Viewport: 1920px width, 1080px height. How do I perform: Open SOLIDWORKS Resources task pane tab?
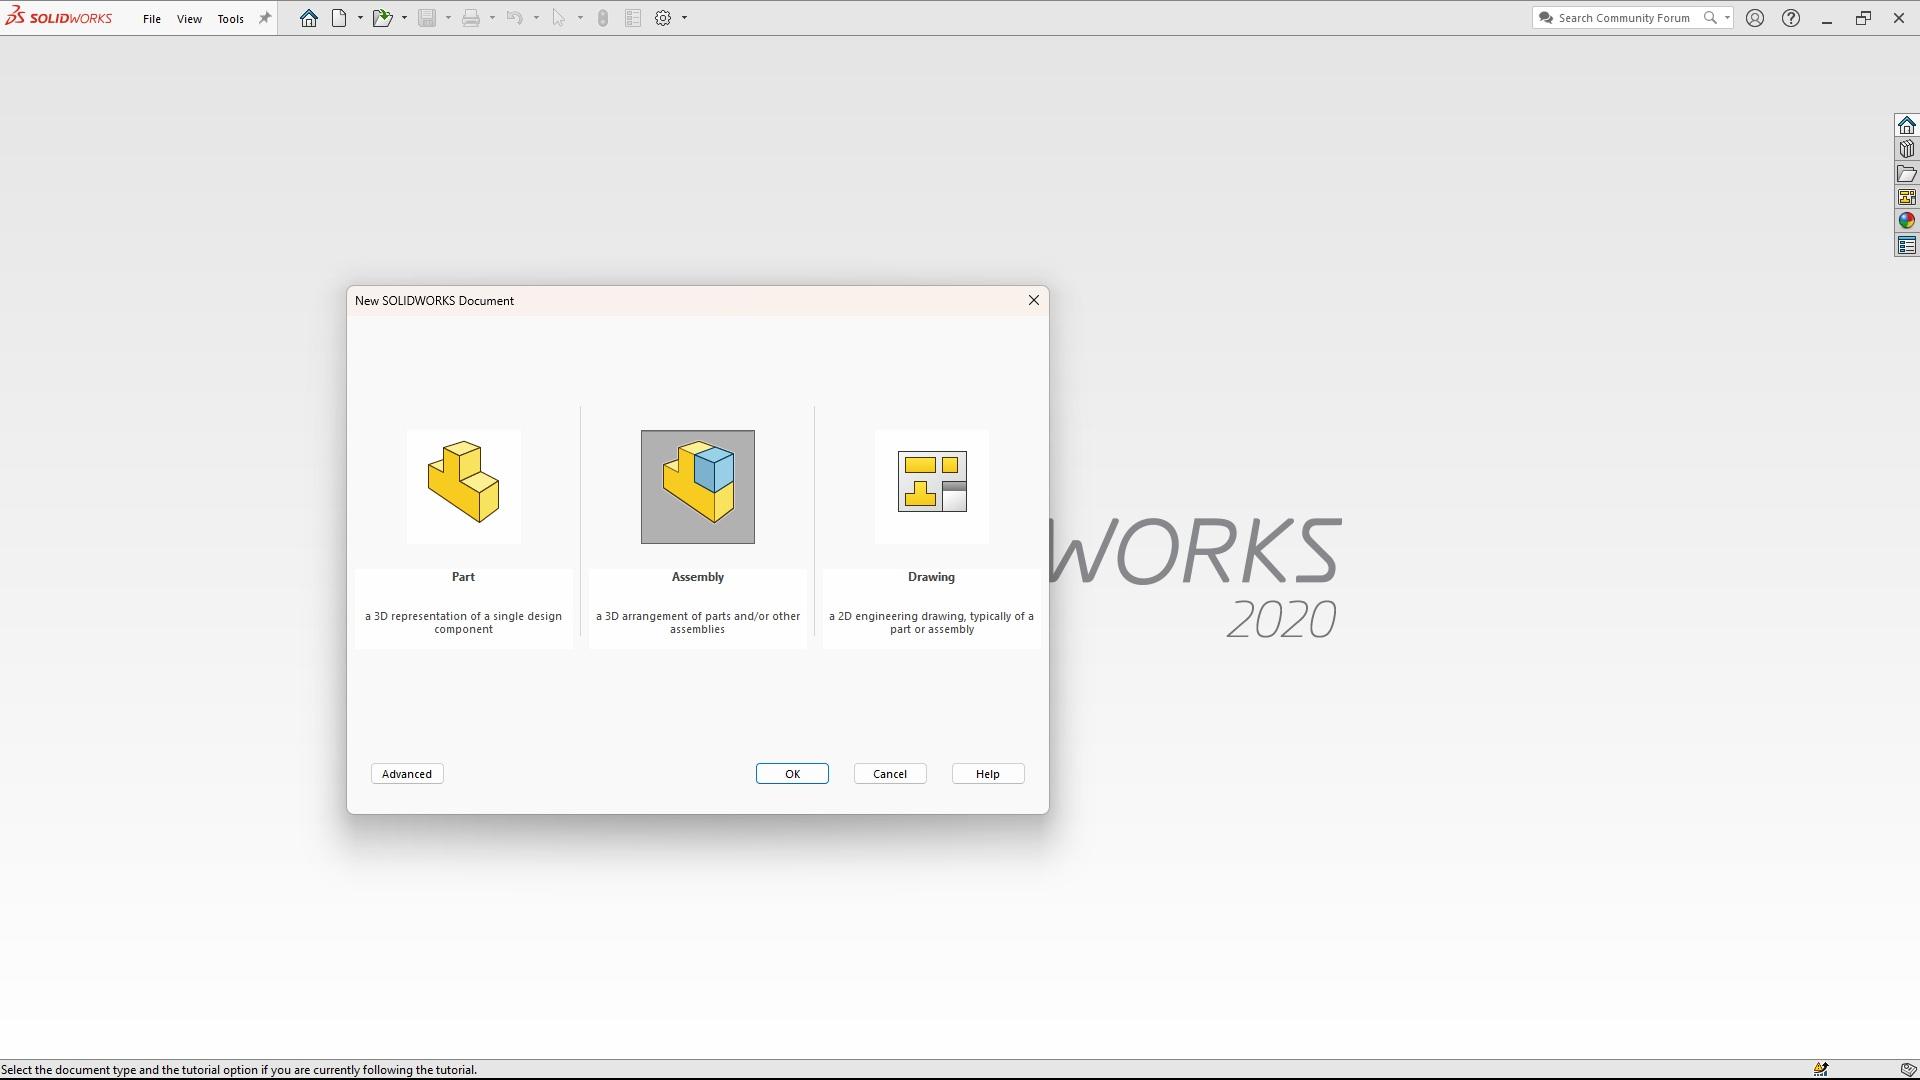1907,125
